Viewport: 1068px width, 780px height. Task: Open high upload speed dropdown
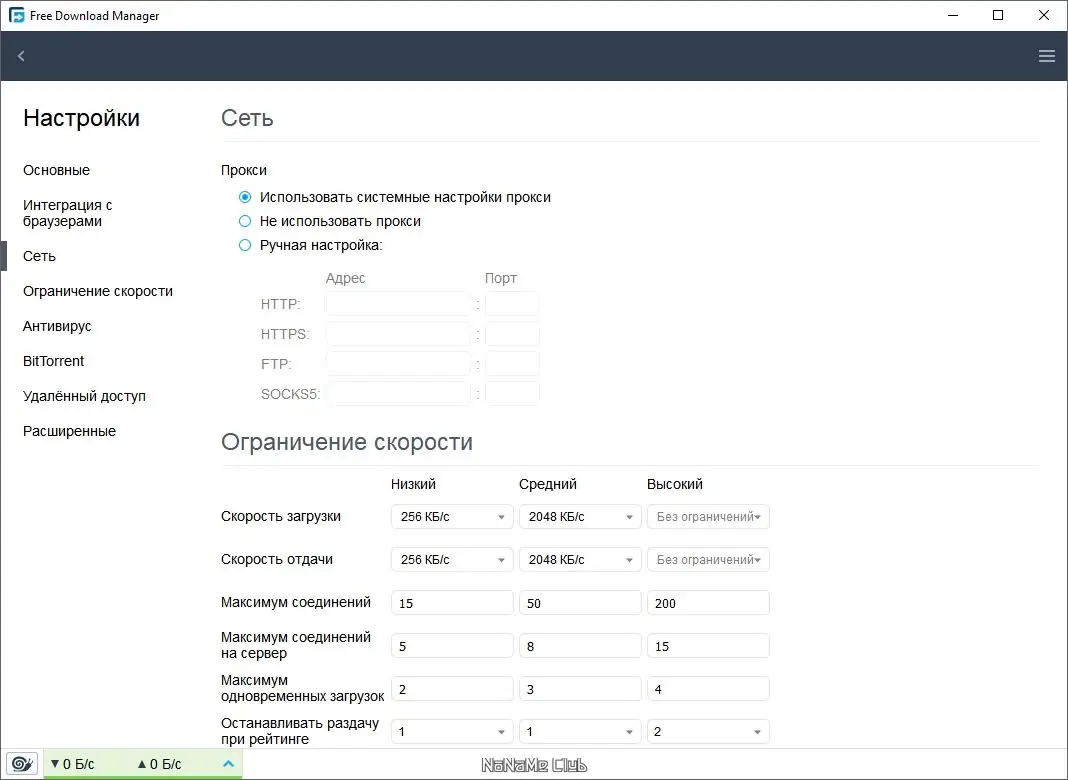[708, 559]
